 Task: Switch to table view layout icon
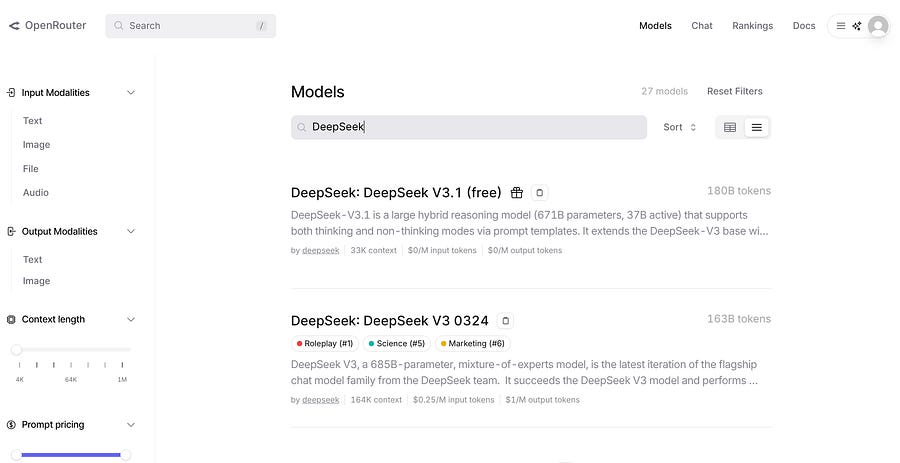tap(730, 127)
